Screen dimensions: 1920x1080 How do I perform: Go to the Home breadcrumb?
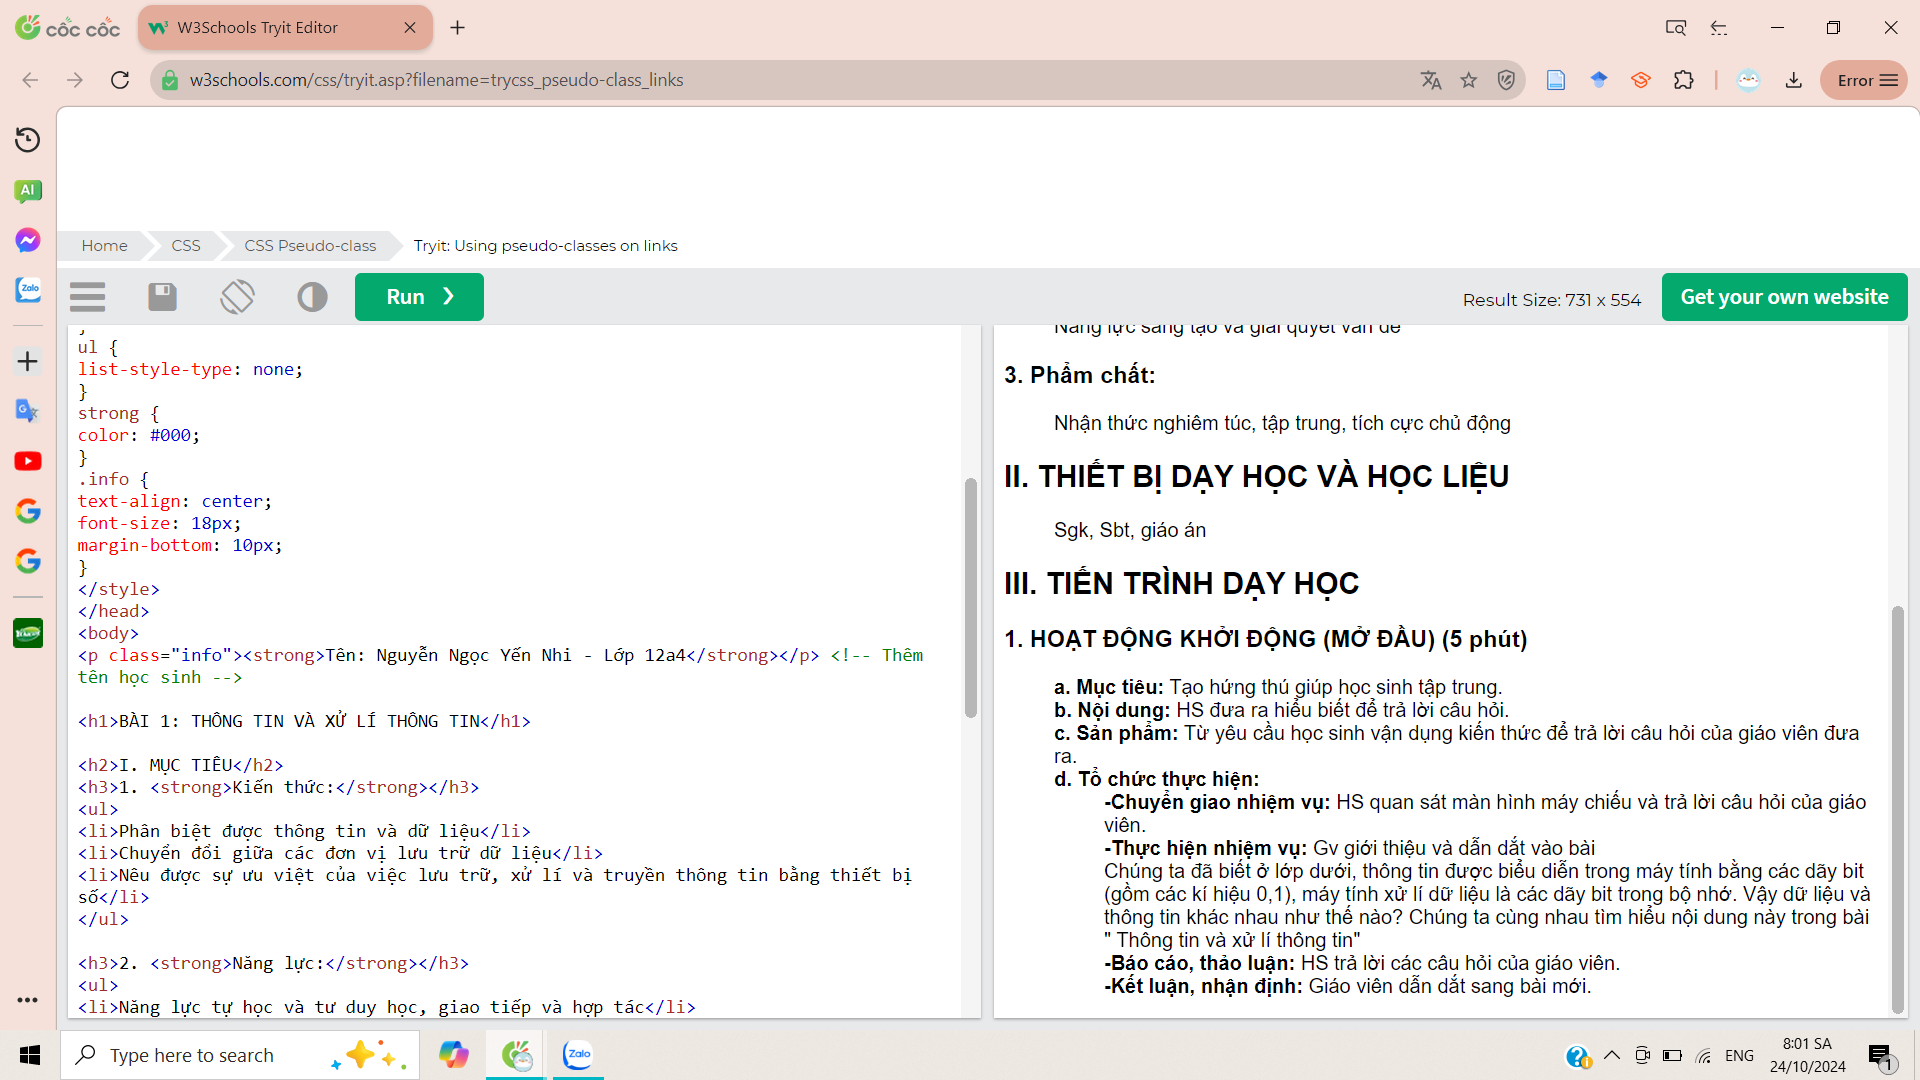(104, 246)
